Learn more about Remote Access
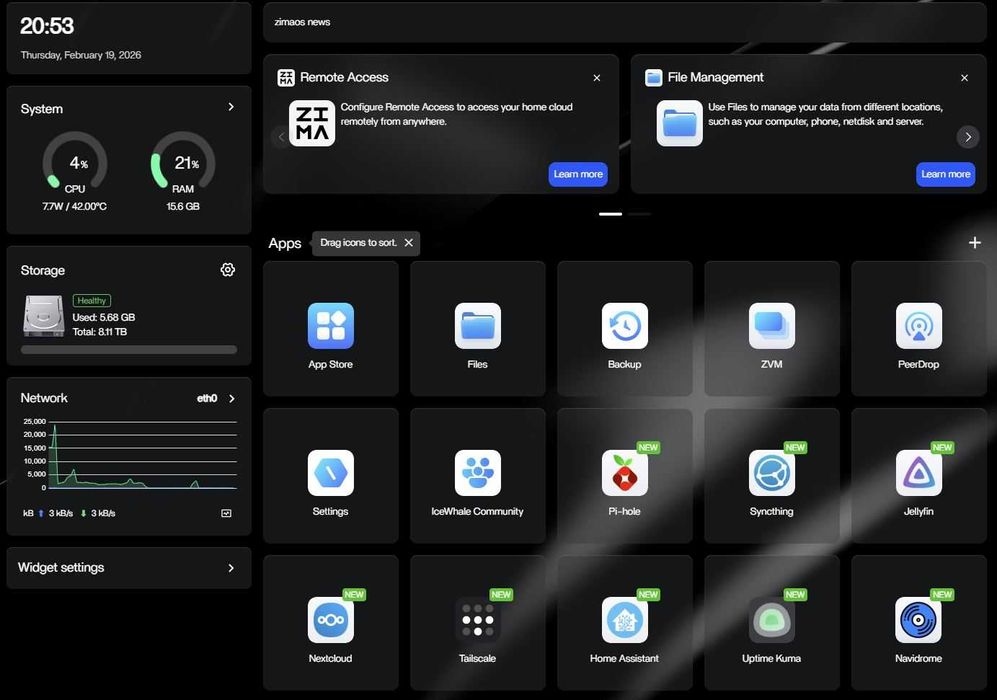The width and height of the screenshot is (997, 700). click(x=578, y=174)
